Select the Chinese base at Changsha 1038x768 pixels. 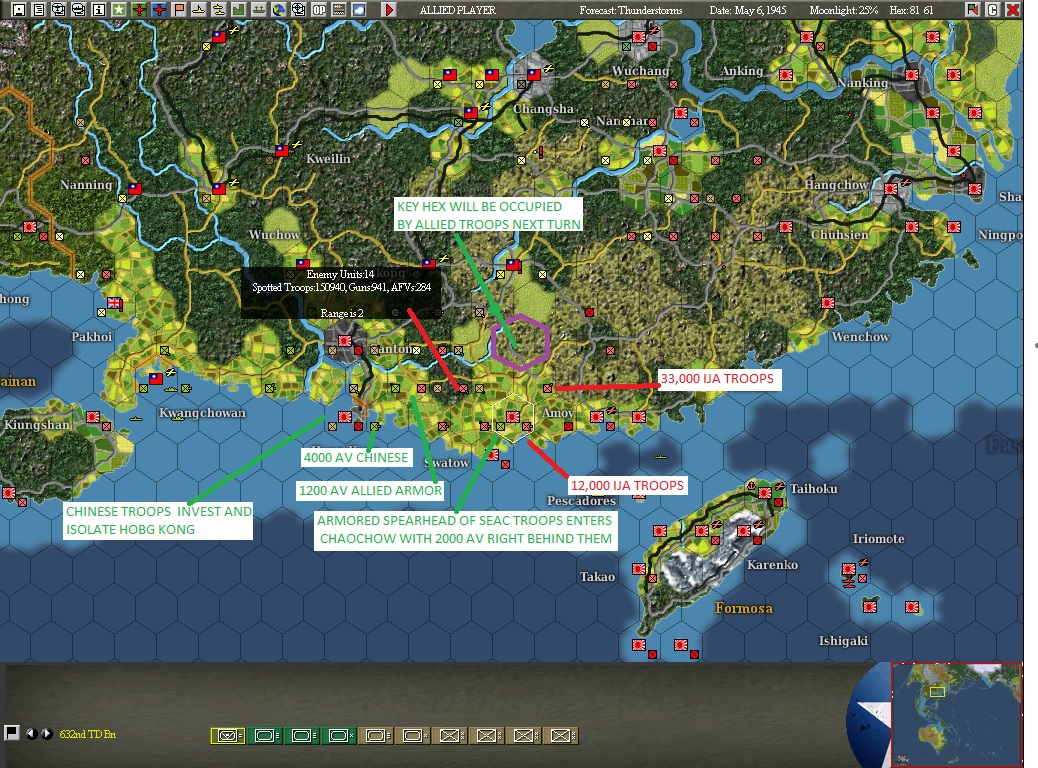pos(534,75)
